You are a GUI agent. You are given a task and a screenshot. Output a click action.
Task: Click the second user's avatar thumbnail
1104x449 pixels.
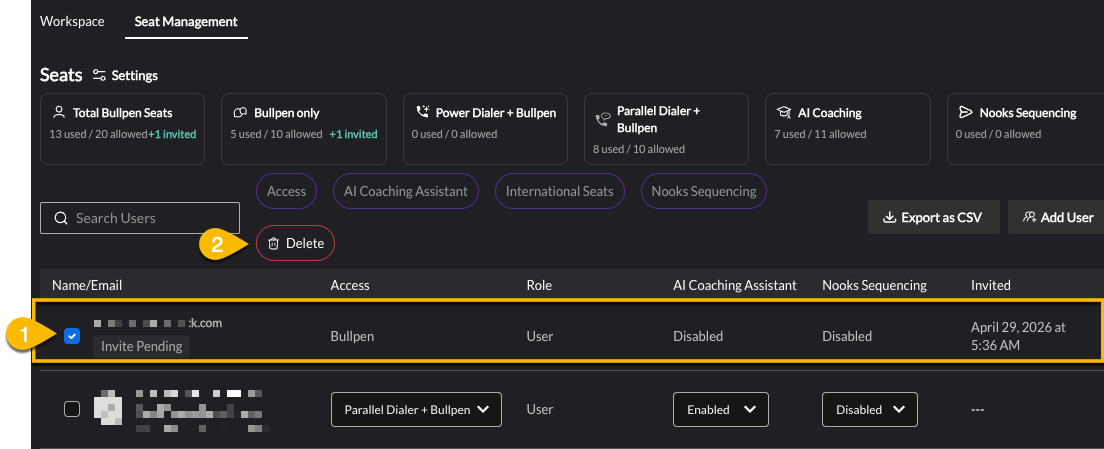108,409
